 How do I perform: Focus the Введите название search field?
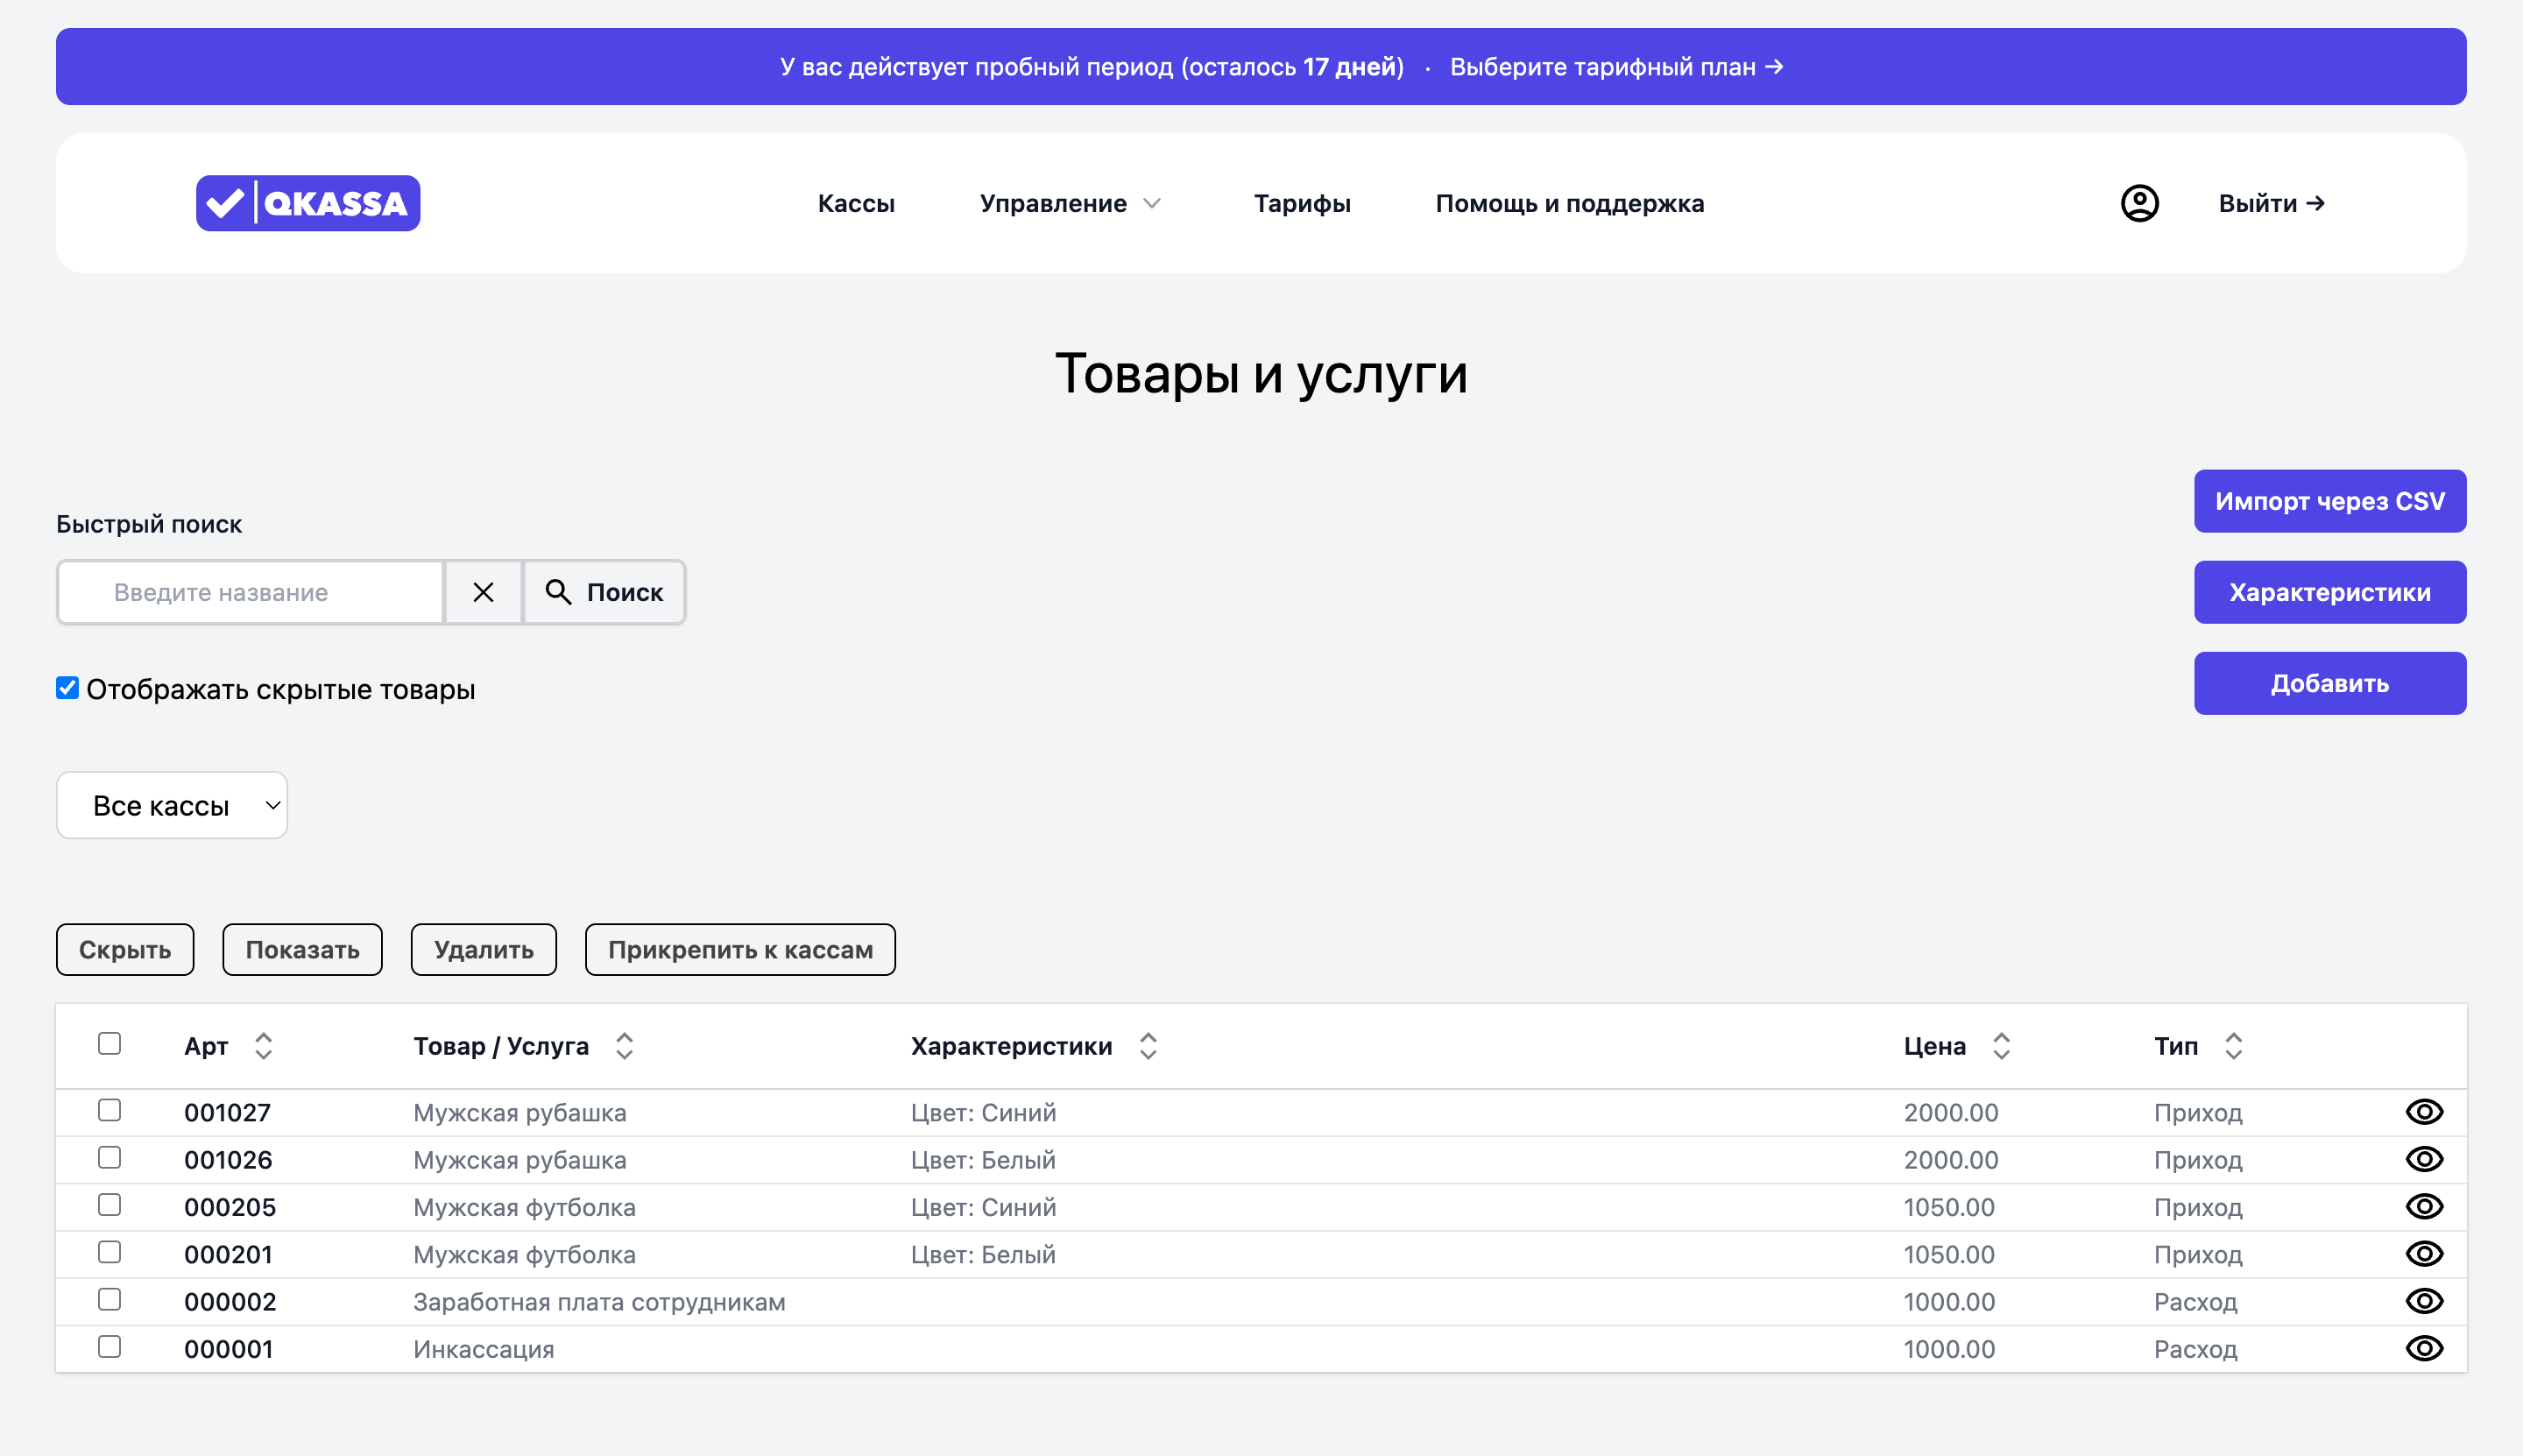(x=250, y=592)
